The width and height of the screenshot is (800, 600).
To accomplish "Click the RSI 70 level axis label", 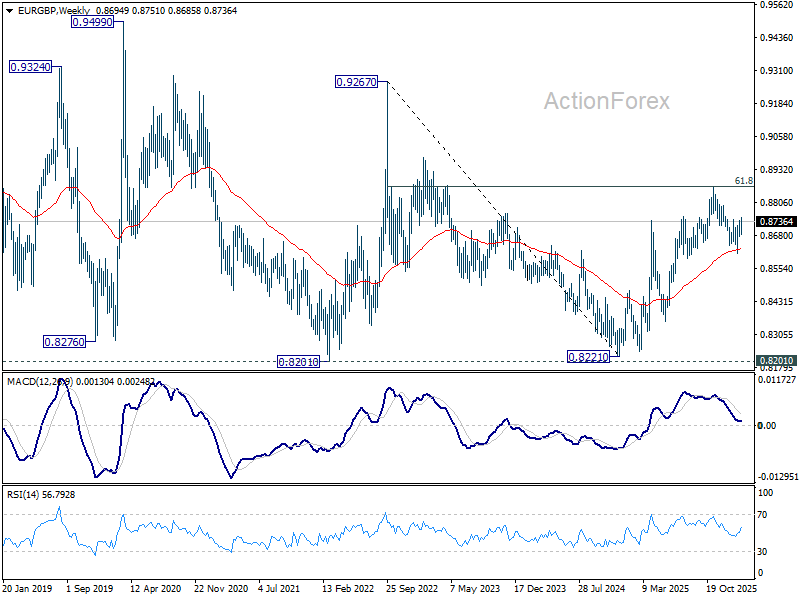I will pos(762,515).
